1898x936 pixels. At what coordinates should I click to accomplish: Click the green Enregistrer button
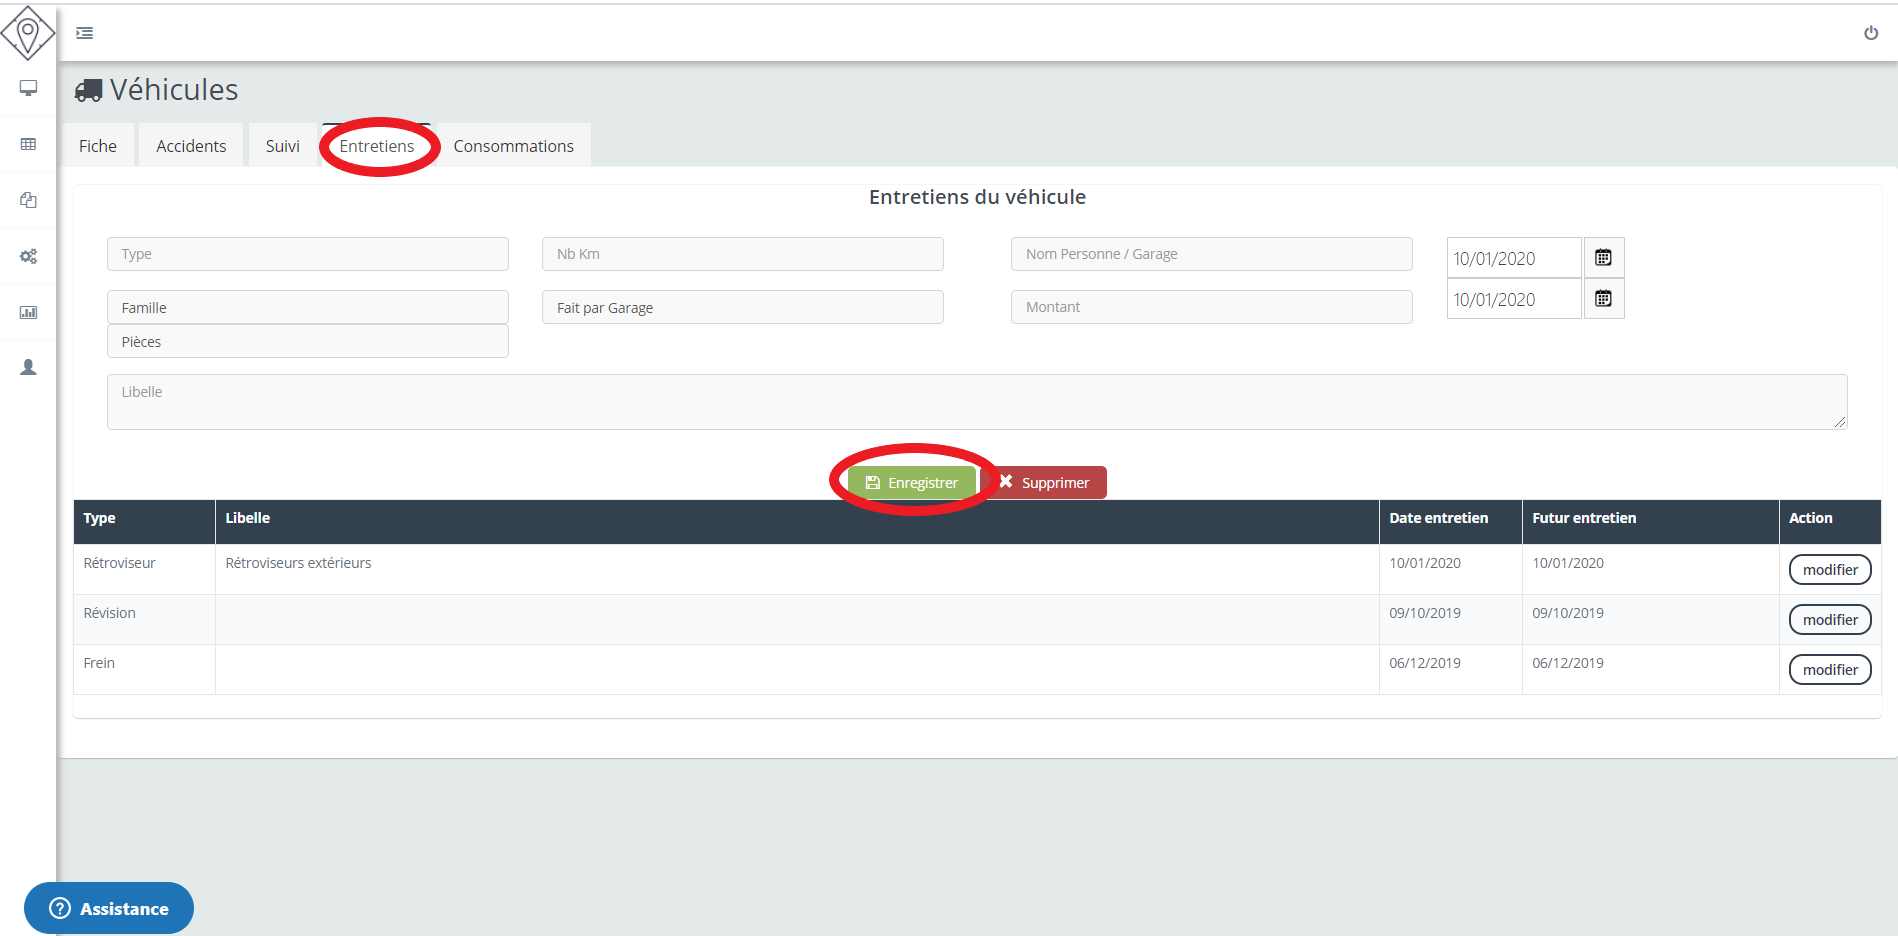pos(912,483)
